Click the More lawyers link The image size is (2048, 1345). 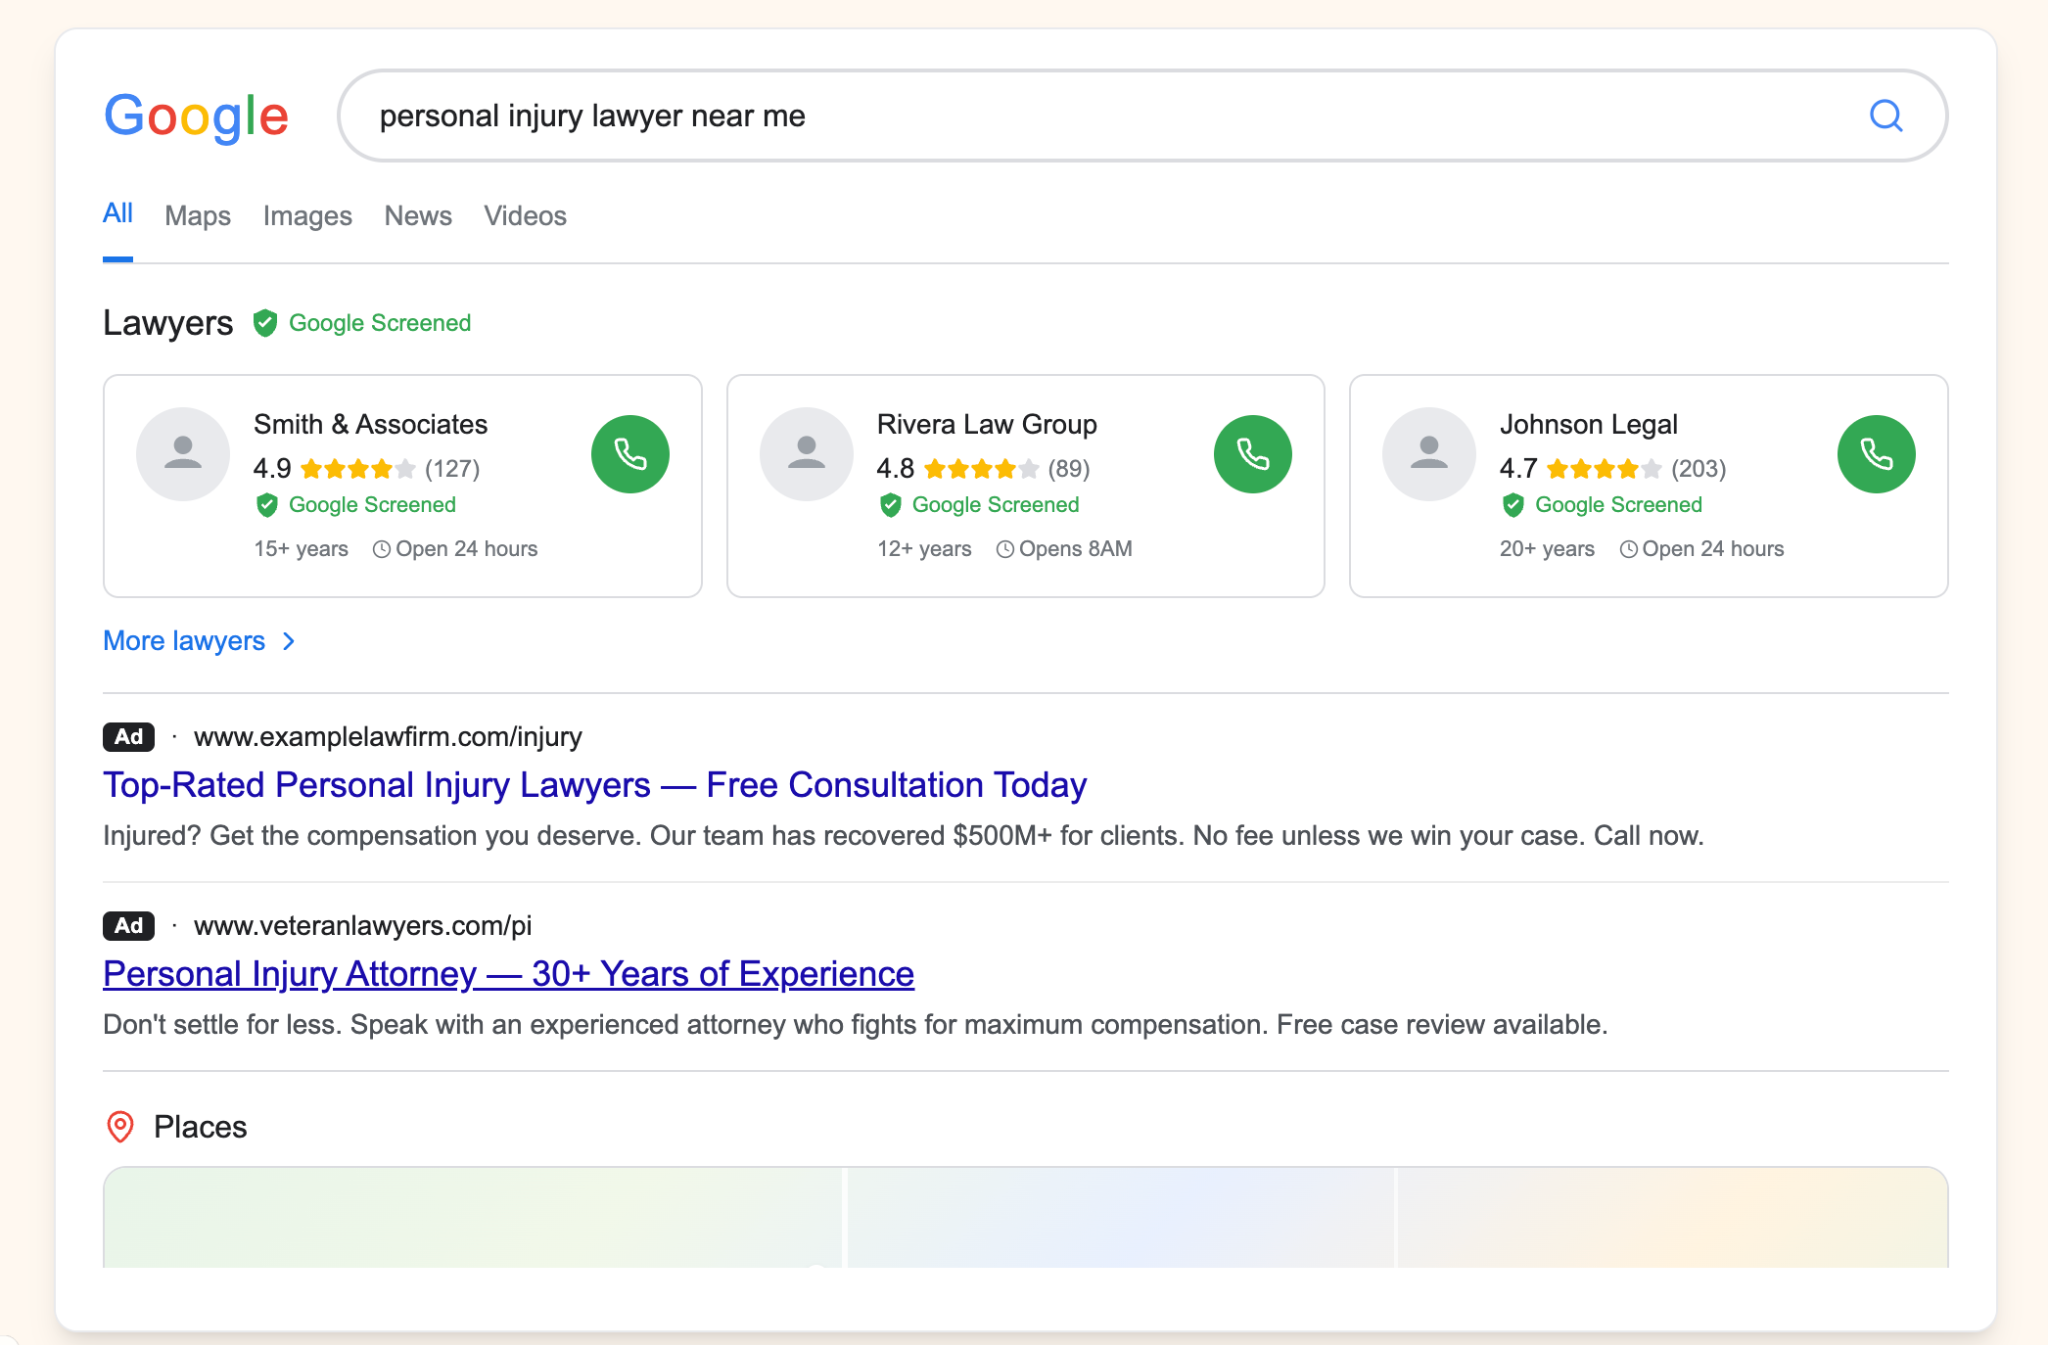coord(184,641)
